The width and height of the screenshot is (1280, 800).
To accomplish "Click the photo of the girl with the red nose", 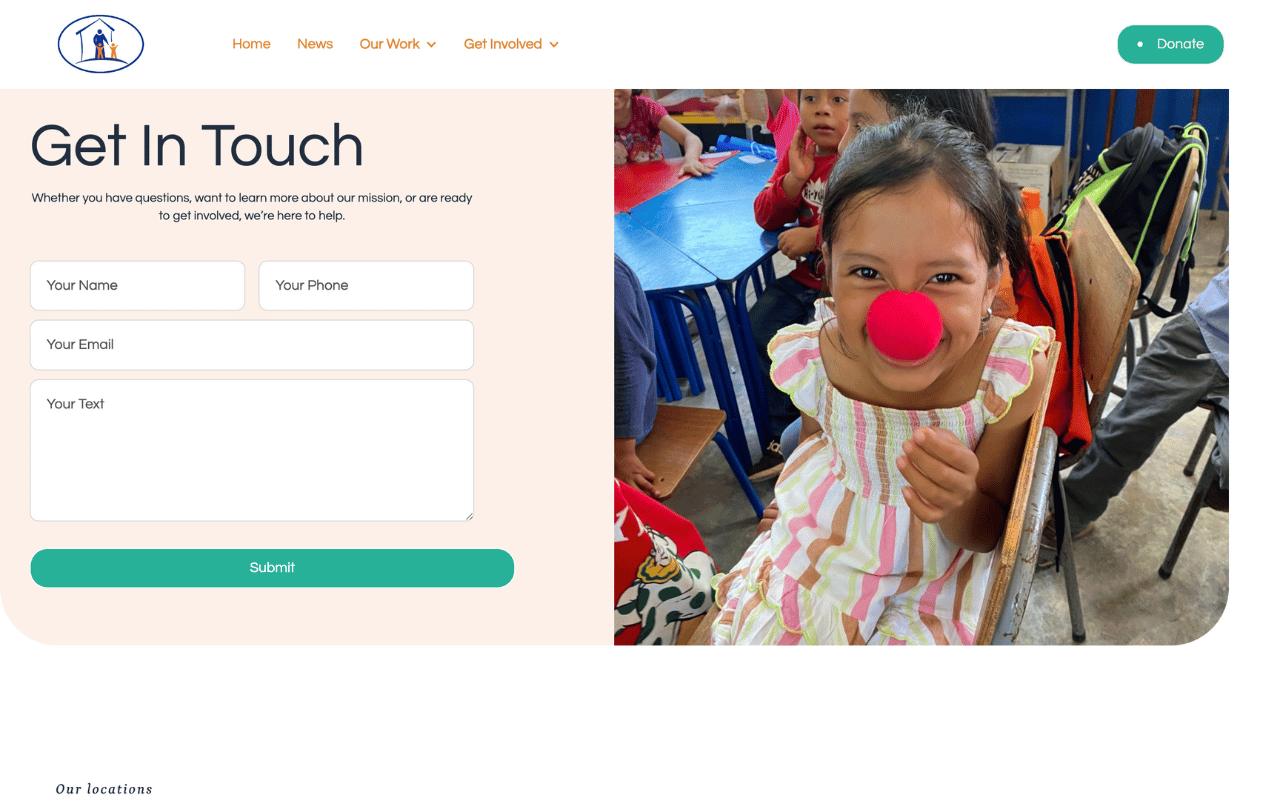I will coord(921,367).
